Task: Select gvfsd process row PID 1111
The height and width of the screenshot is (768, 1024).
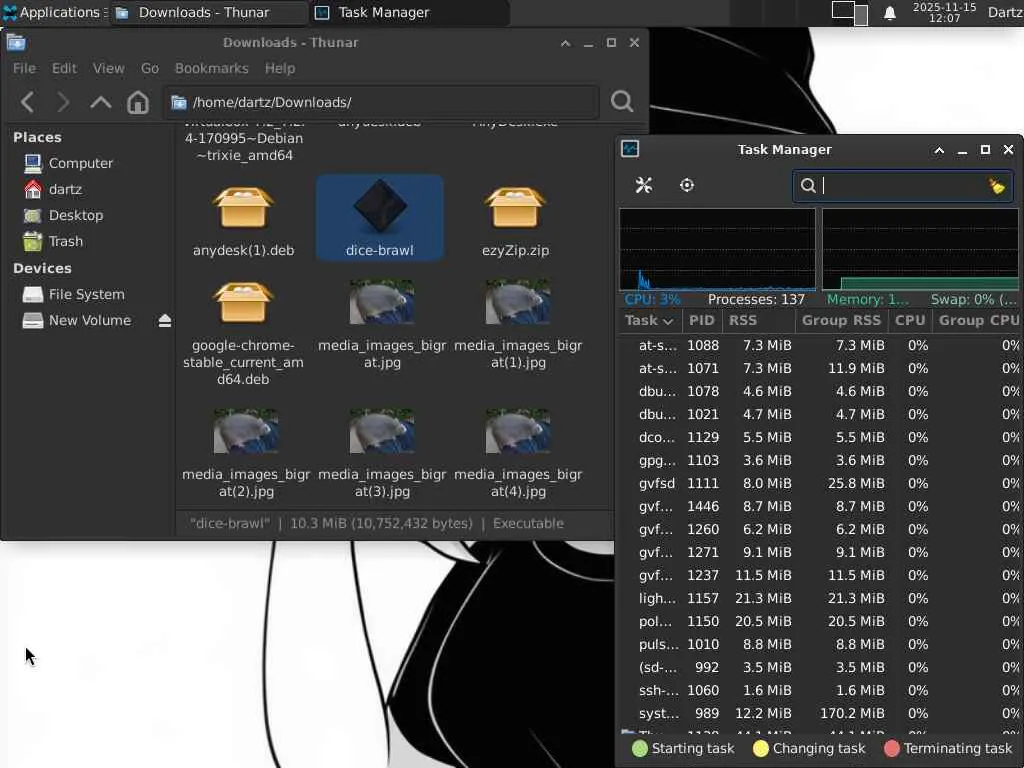Action: click(820, 483)
